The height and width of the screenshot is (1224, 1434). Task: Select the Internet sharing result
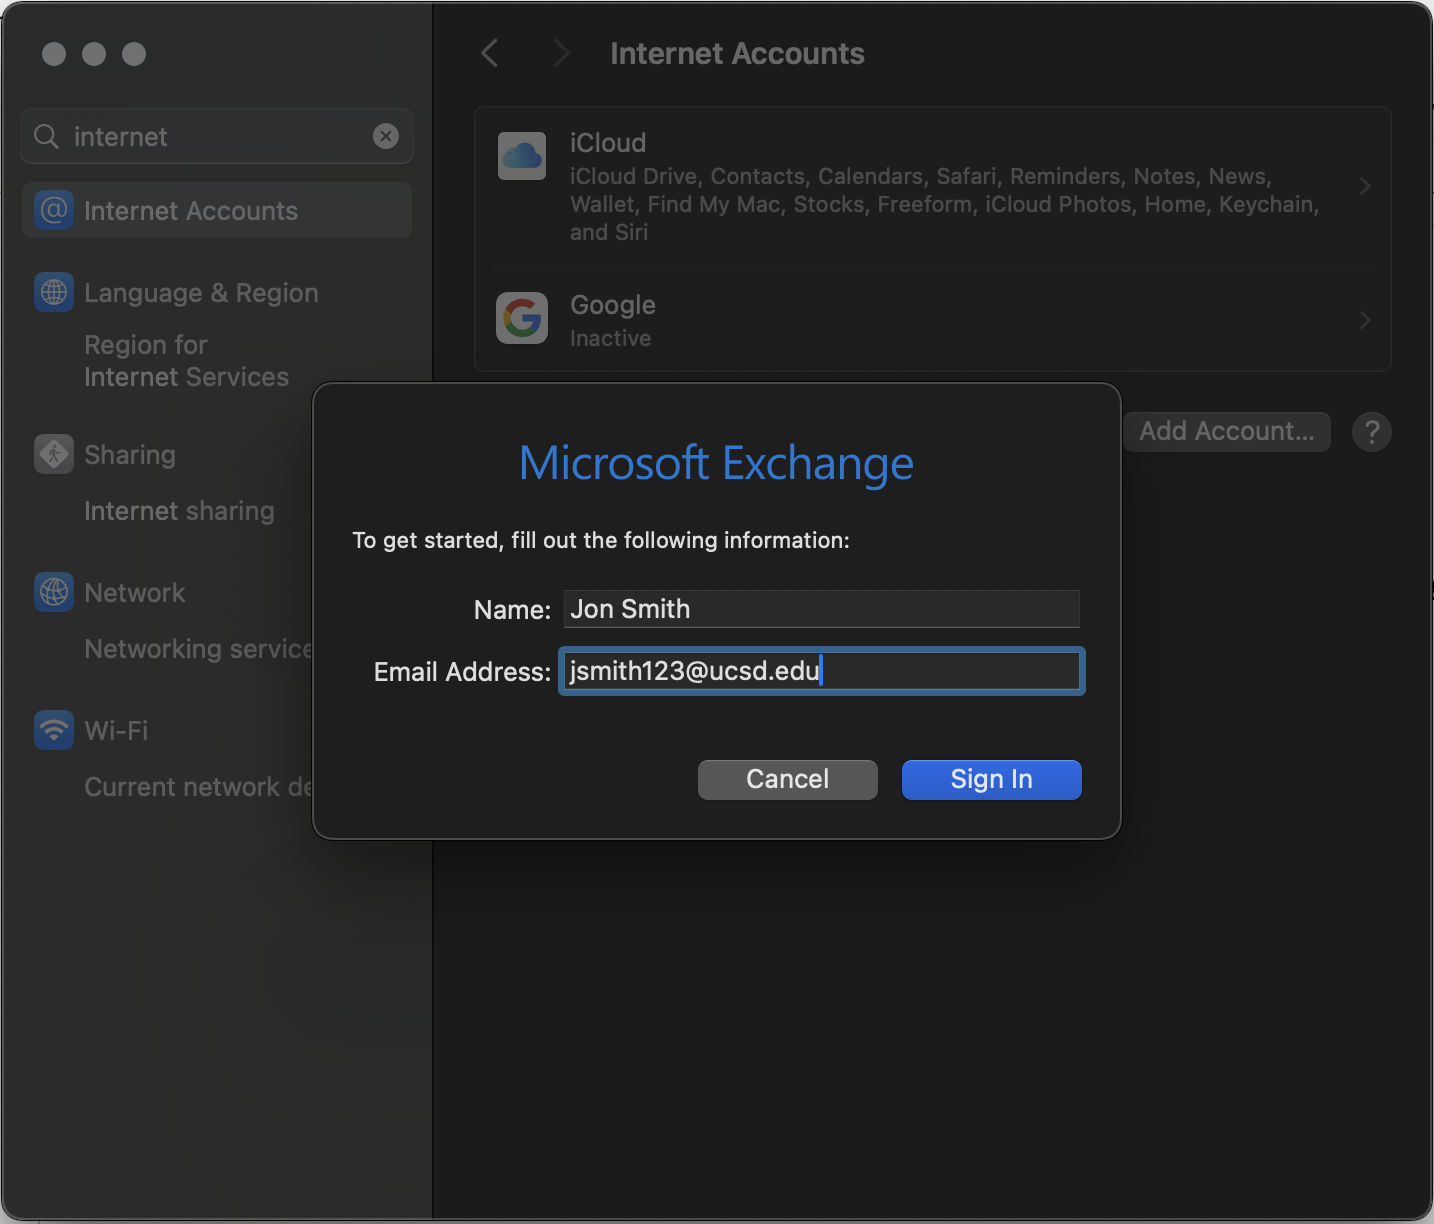pyautogui.click(x=179, y=511)
